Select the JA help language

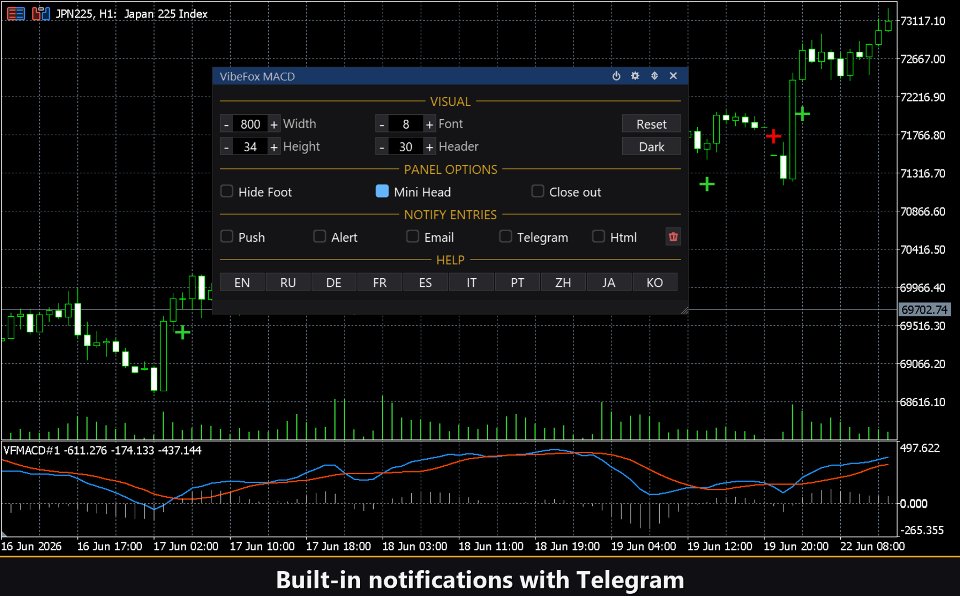(x=609, y=282)
